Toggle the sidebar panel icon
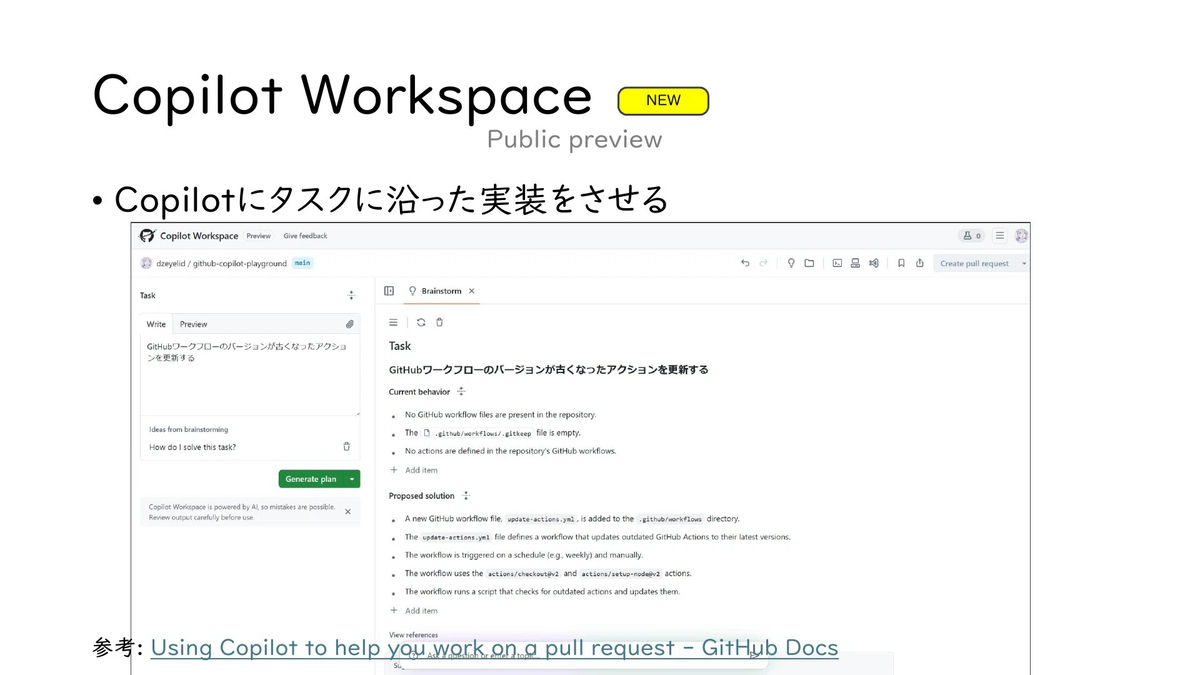Image resolution: width=1200 pixels, height=675 pixels. (389, 291)
